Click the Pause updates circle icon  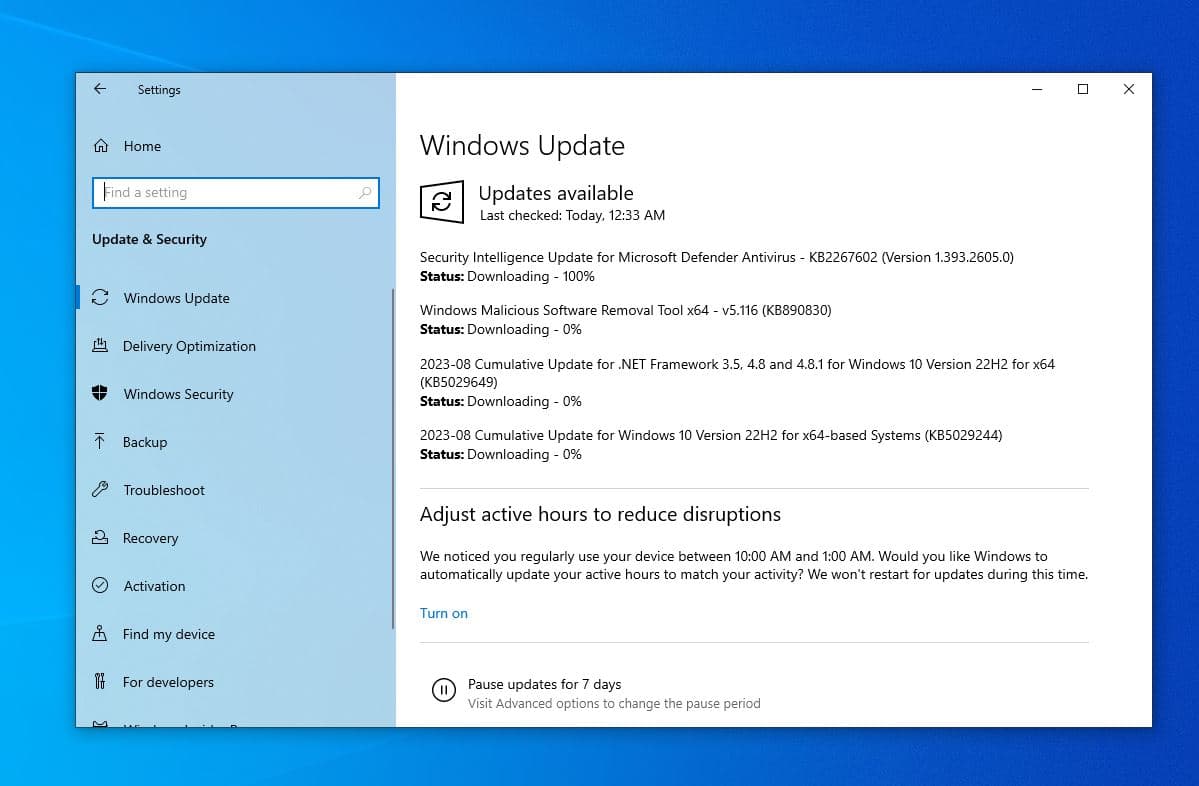(x=444, y=690)
